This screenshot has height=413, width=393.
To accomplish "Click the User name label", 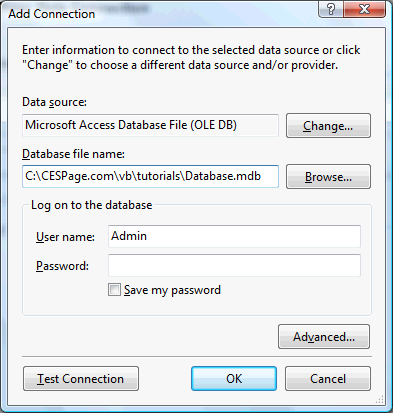I will click(x=65, y=237).
